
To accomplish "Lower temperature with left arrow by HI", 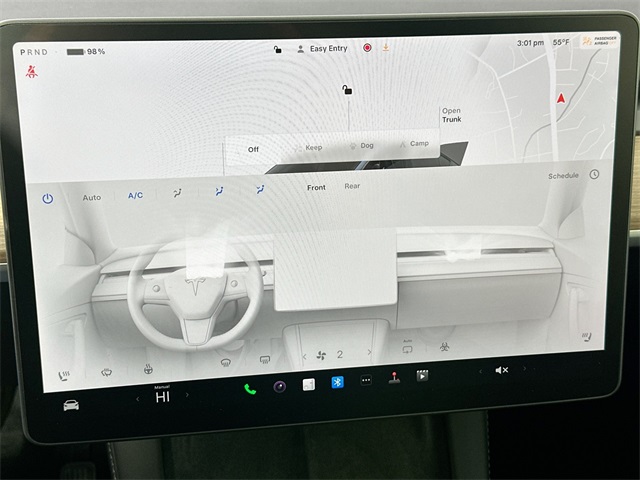I will tap(138, 399).
